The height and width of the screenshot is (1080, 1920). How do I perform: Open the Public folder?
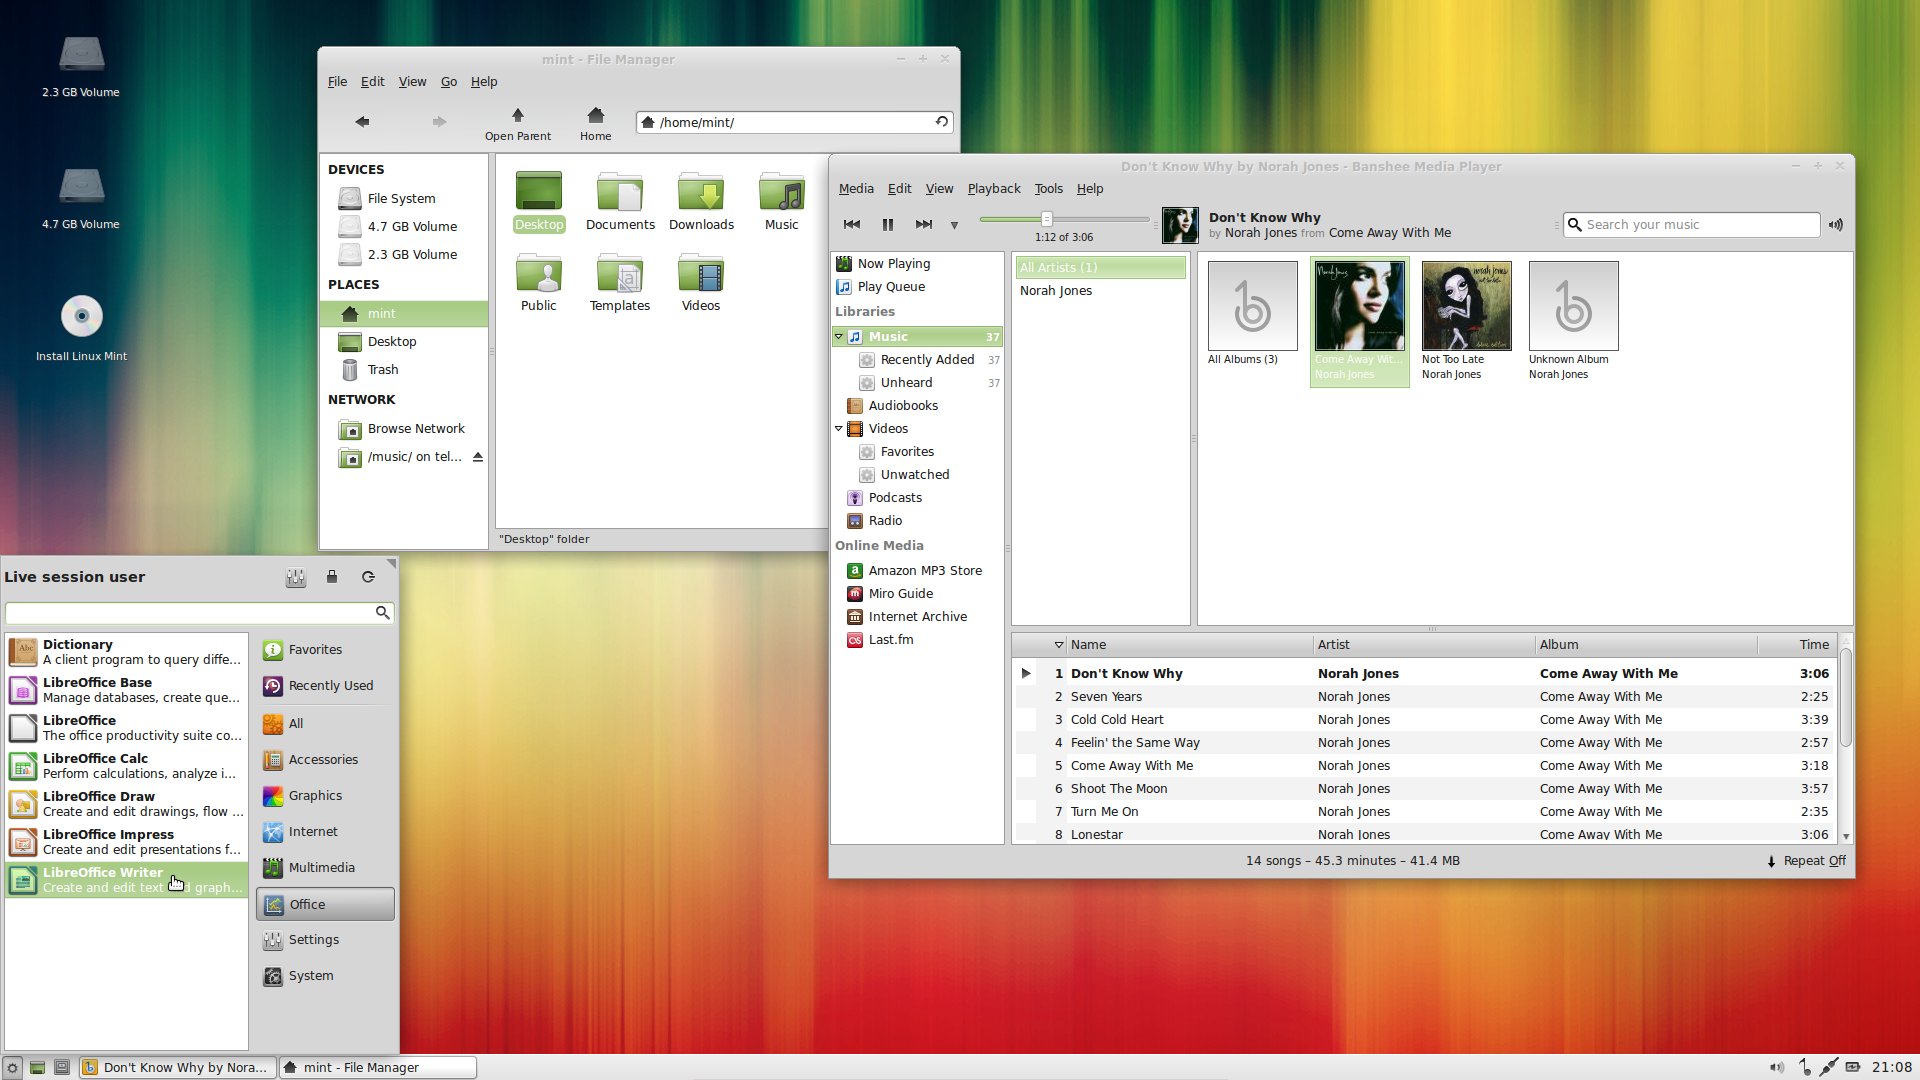(x=538, y=283)
